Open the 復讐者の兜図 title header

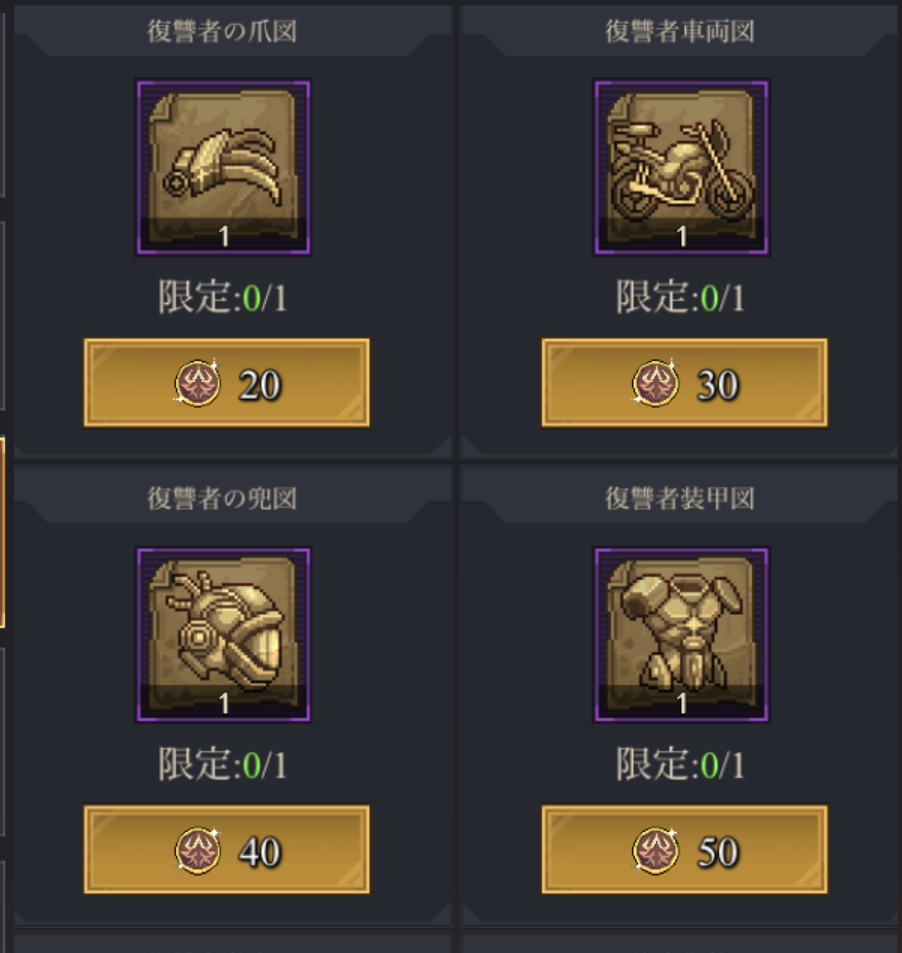click(x=222, y=498)
